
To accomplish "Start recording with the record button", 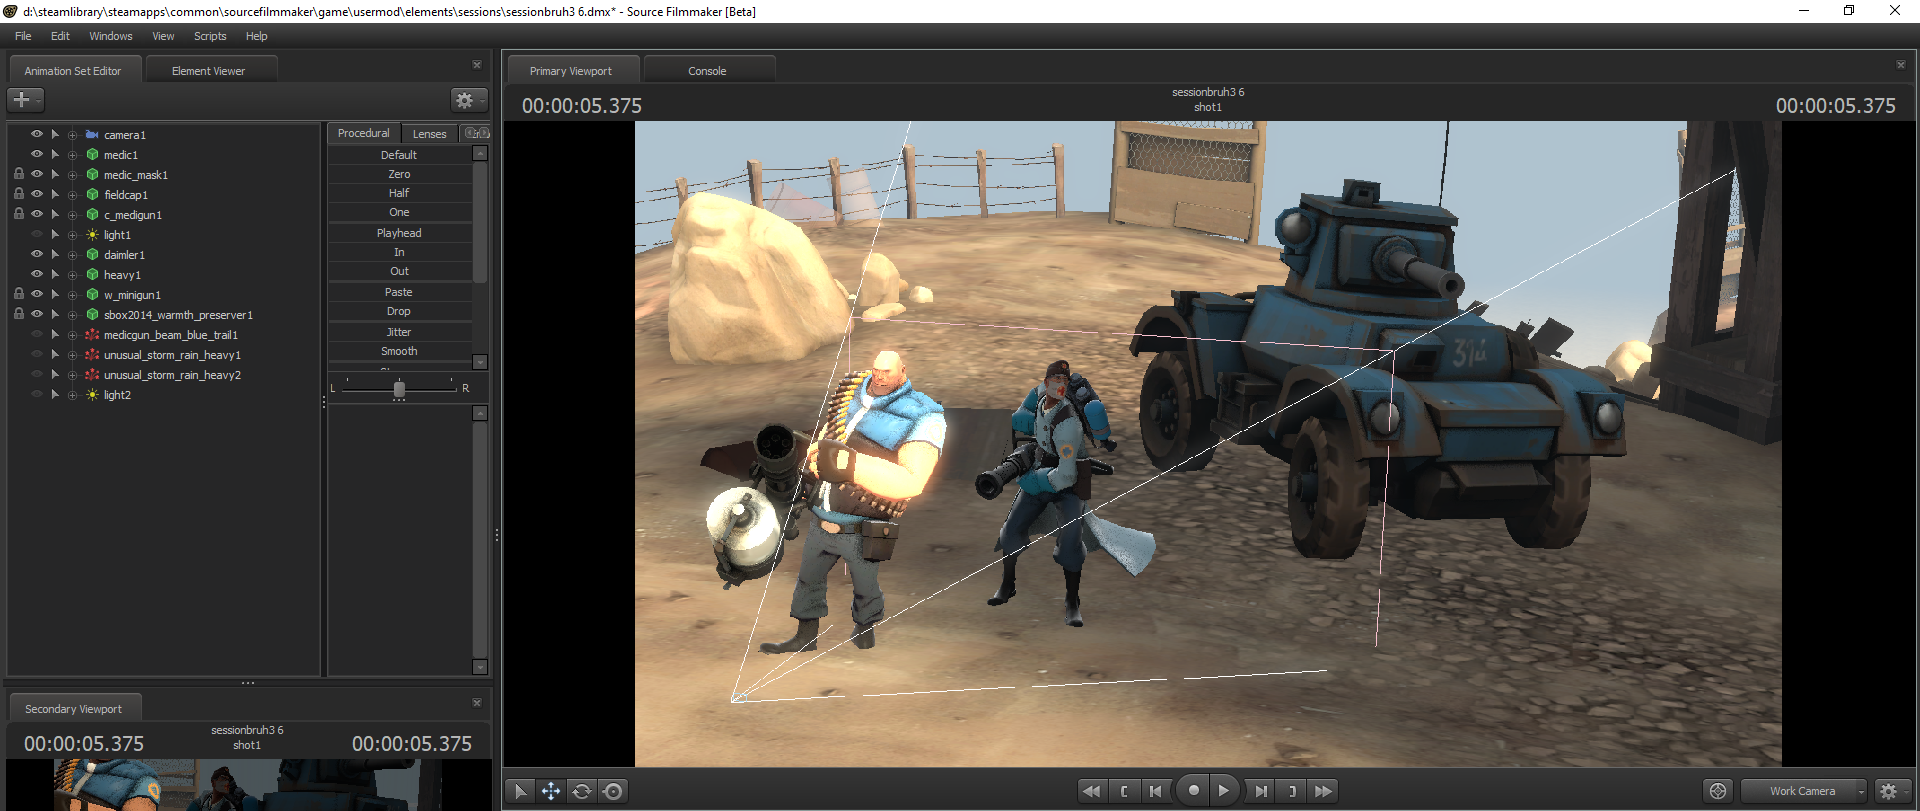I will pyautogui.click(x=1193, y=790).
